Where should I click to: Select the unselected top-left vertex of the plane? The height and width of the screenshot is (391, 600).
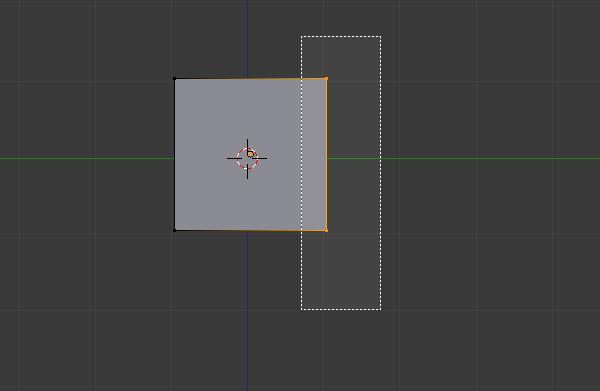[x=174, y=78]
